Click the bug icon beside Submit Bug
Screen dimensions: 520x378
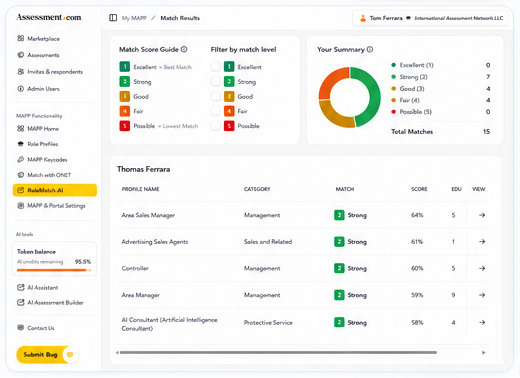tap(70, 354)
